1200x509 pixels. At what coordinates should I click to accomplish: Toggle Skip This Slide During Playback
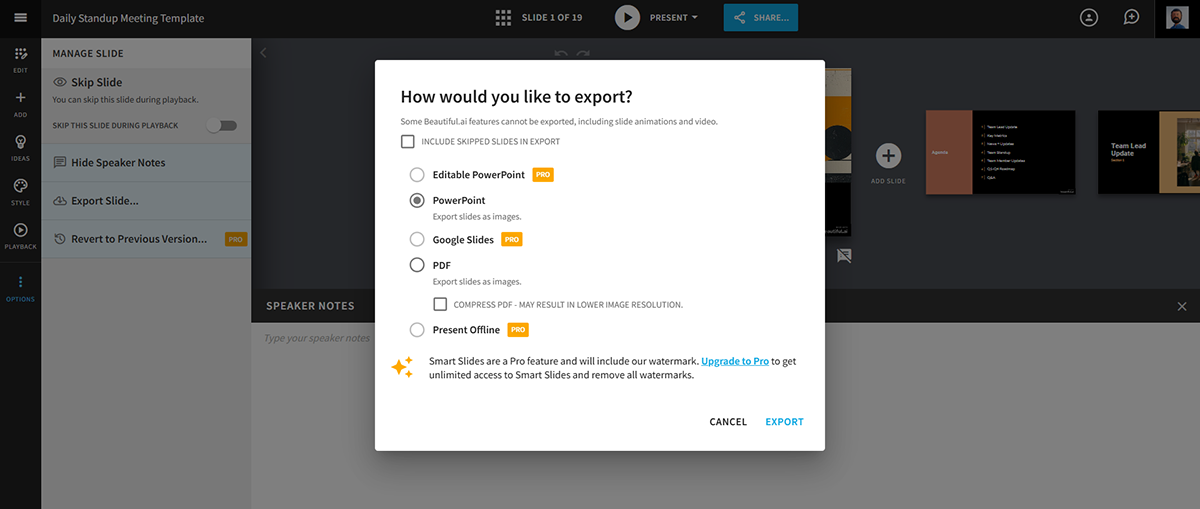point(221,125)
